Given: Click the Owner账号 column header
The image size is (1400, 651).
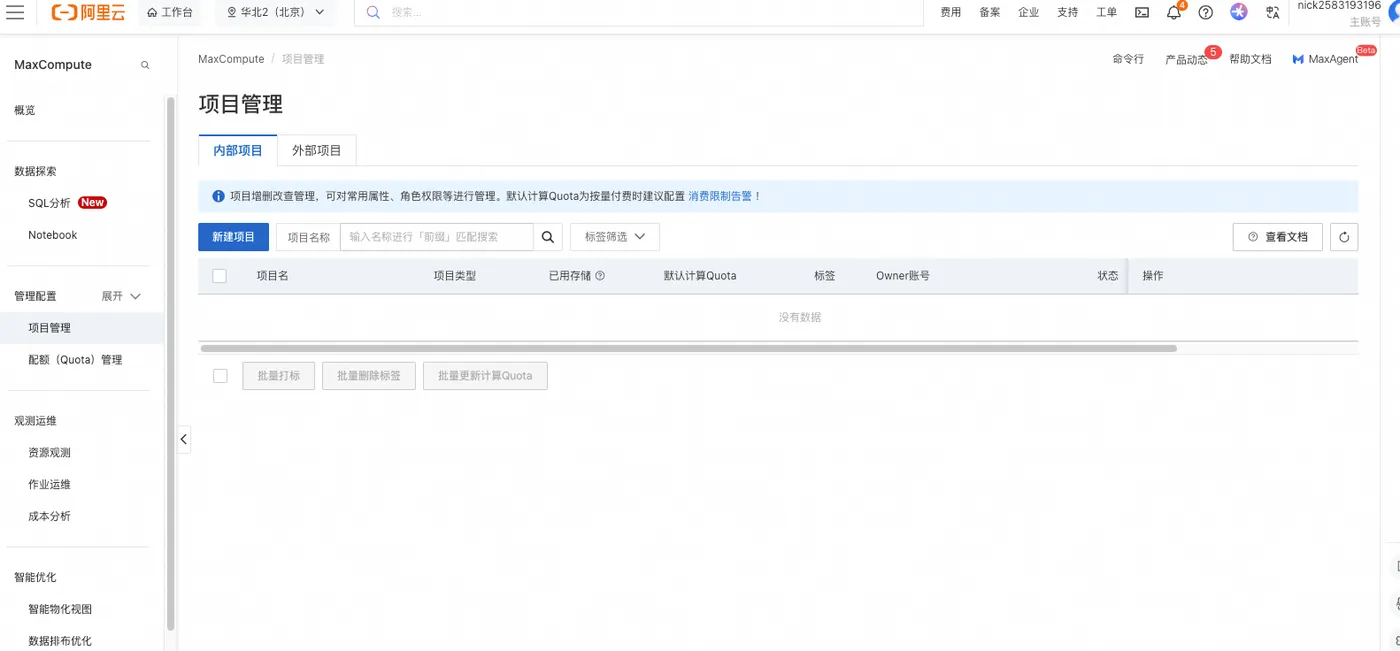Looking at the screenshot, I should point(903,276).
